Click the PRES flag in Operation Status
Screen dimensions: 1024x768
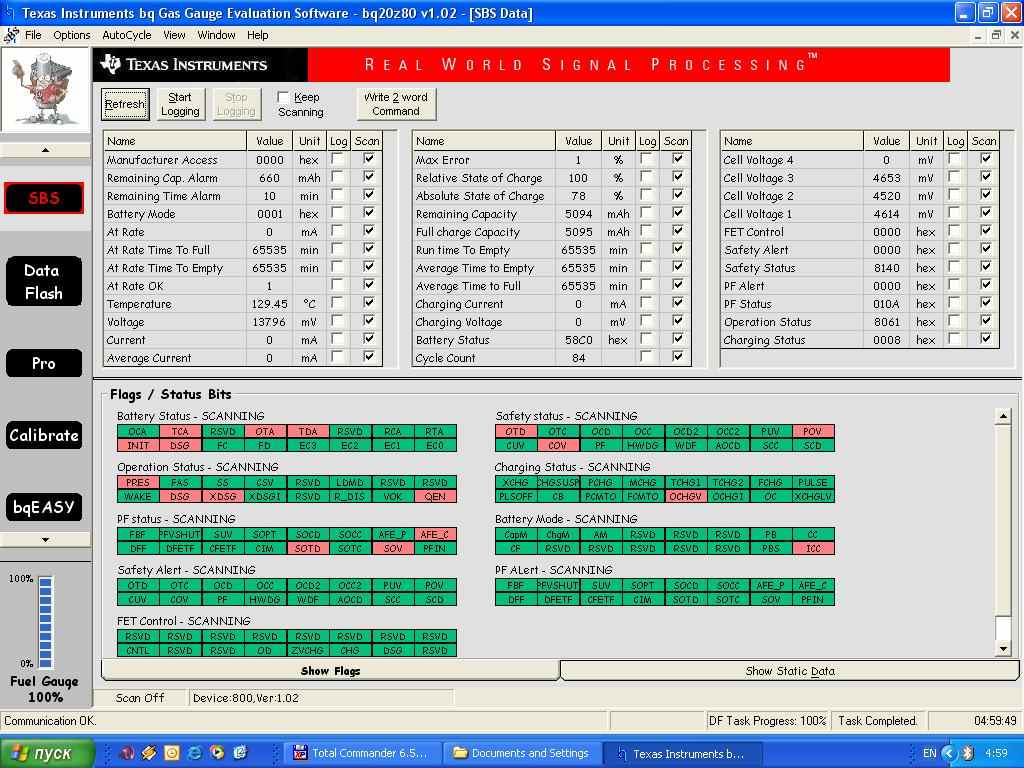click(x=138, y=483)
